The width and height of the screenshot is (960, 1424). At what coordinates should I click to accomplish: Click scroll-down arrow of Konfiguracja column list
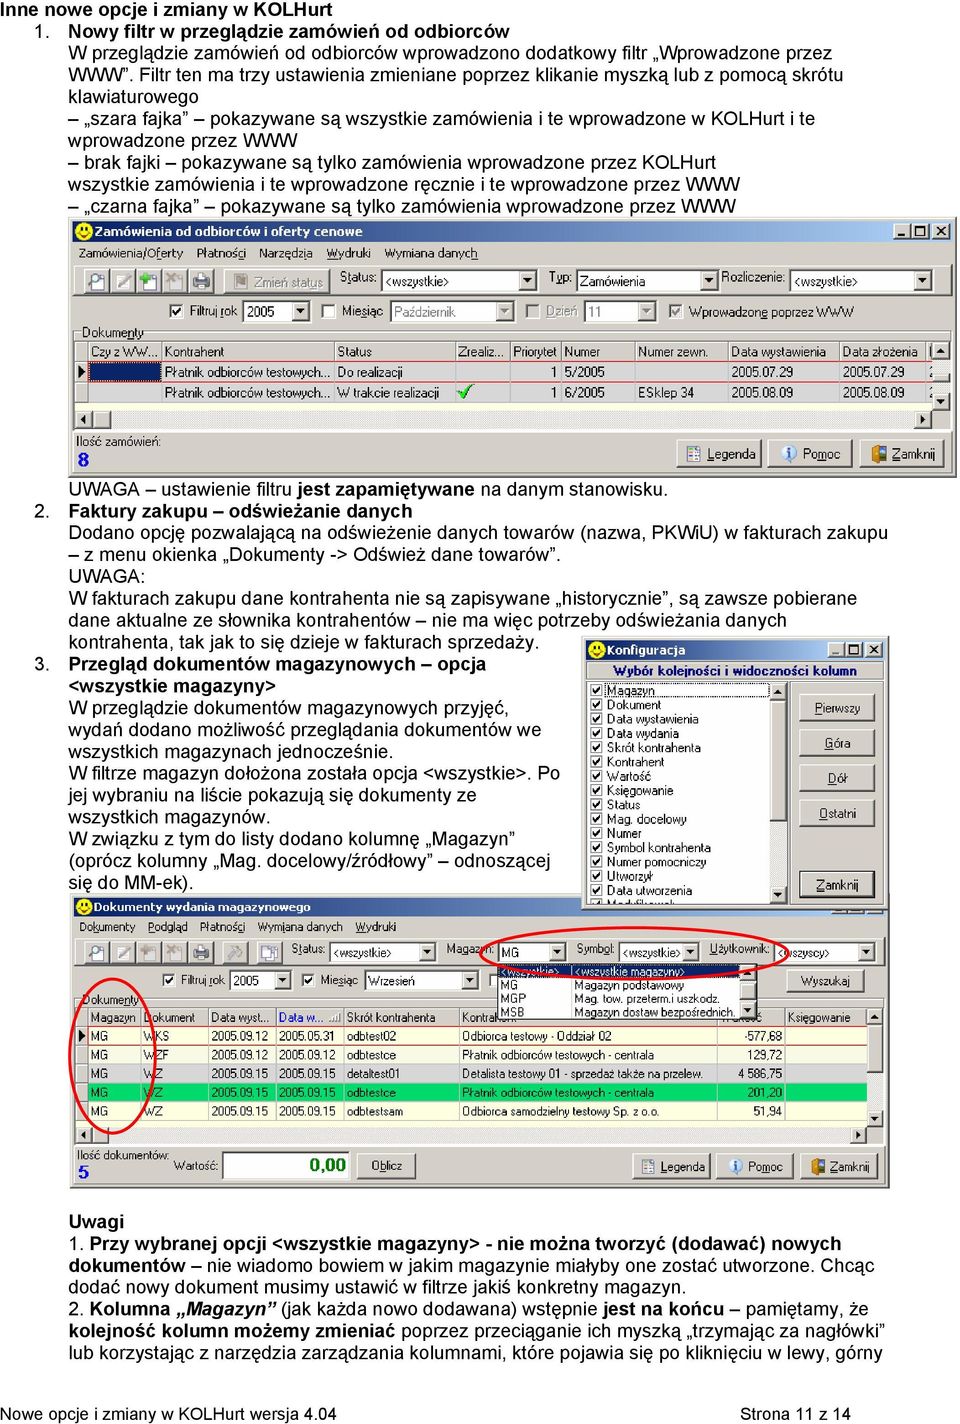coord(778,896)
